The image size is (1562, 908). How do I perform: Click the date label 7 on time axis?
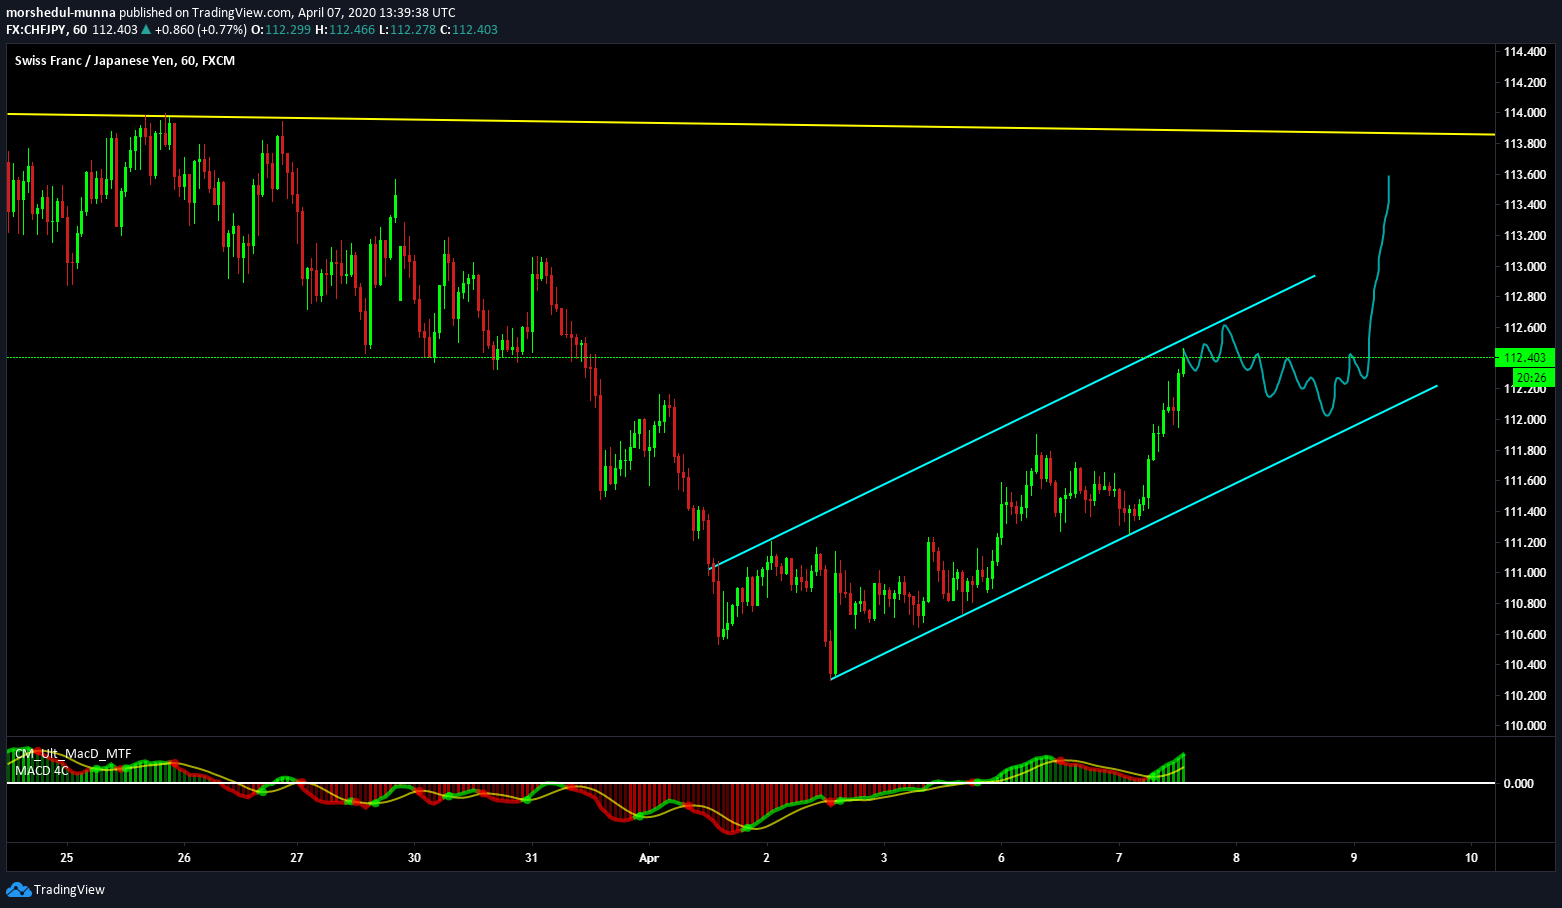(x=1119, y=858)
